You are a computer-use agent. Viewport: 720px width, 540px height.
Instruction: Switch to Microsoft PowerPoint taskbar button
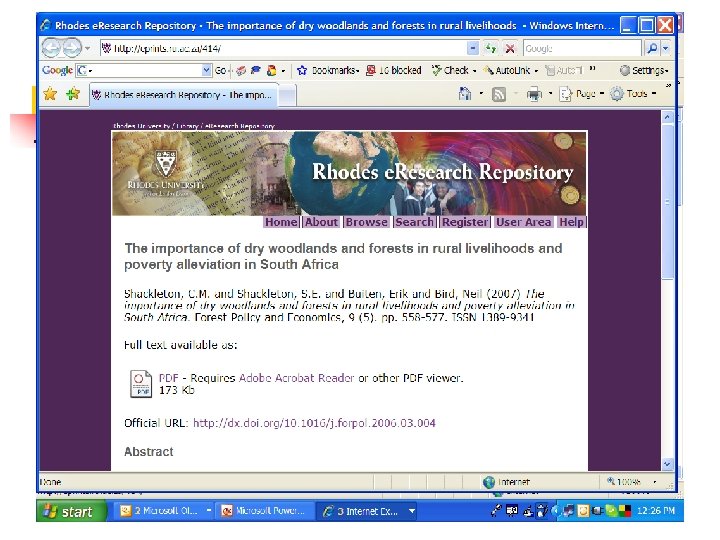pyautogui.click(x=265, y=511)
